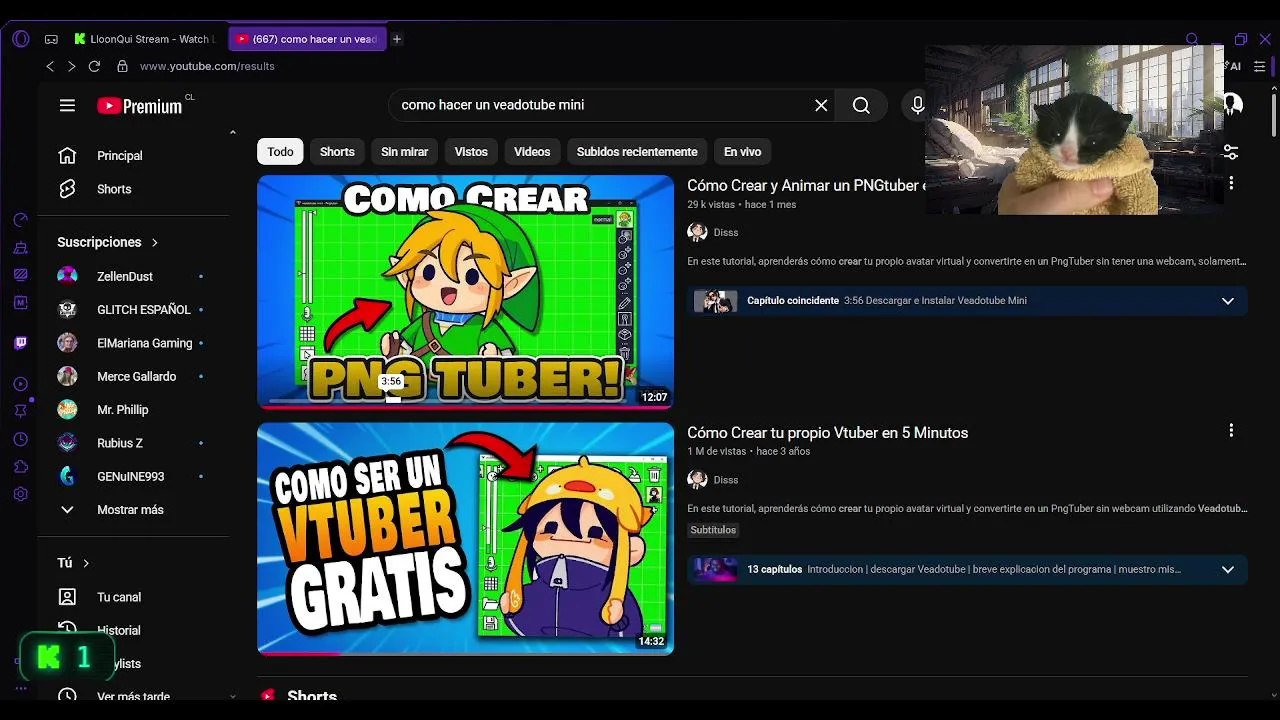Click the 3:56 chapter timestamp marker
Image resolution: width=1280 pixels, height=720 pixels.
[x=391, y=381]
